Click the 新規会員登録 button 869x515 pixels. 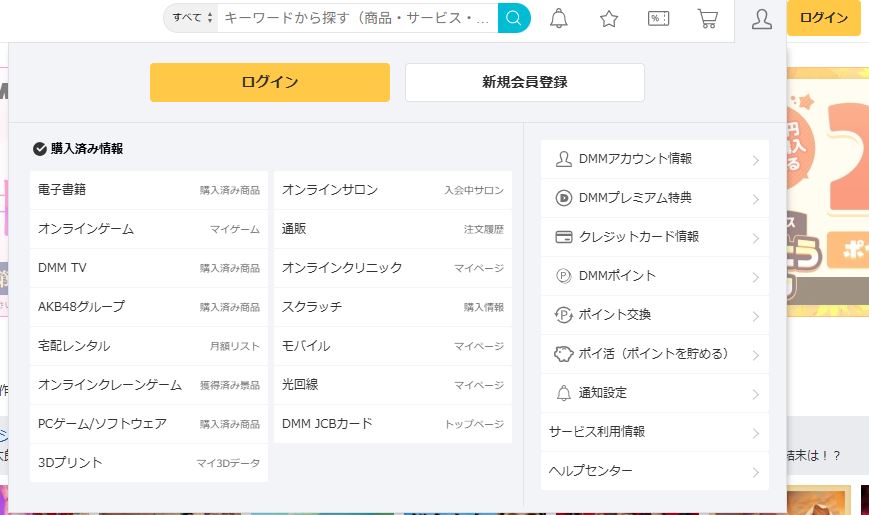524,82
